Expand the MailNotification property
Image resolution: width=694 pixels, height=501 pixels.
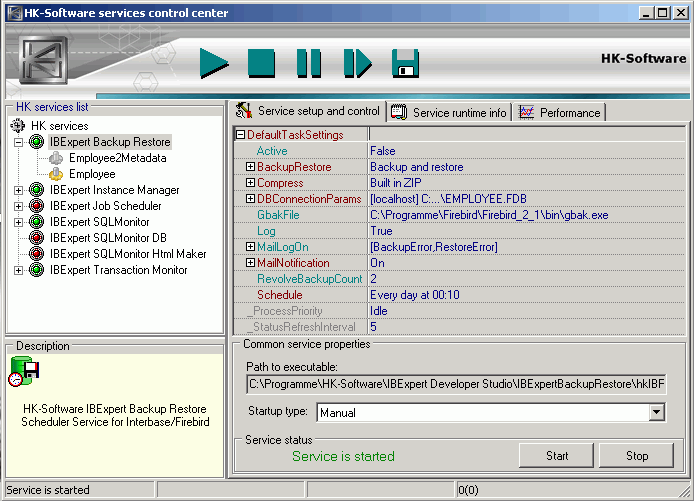(x=251, y=262)
